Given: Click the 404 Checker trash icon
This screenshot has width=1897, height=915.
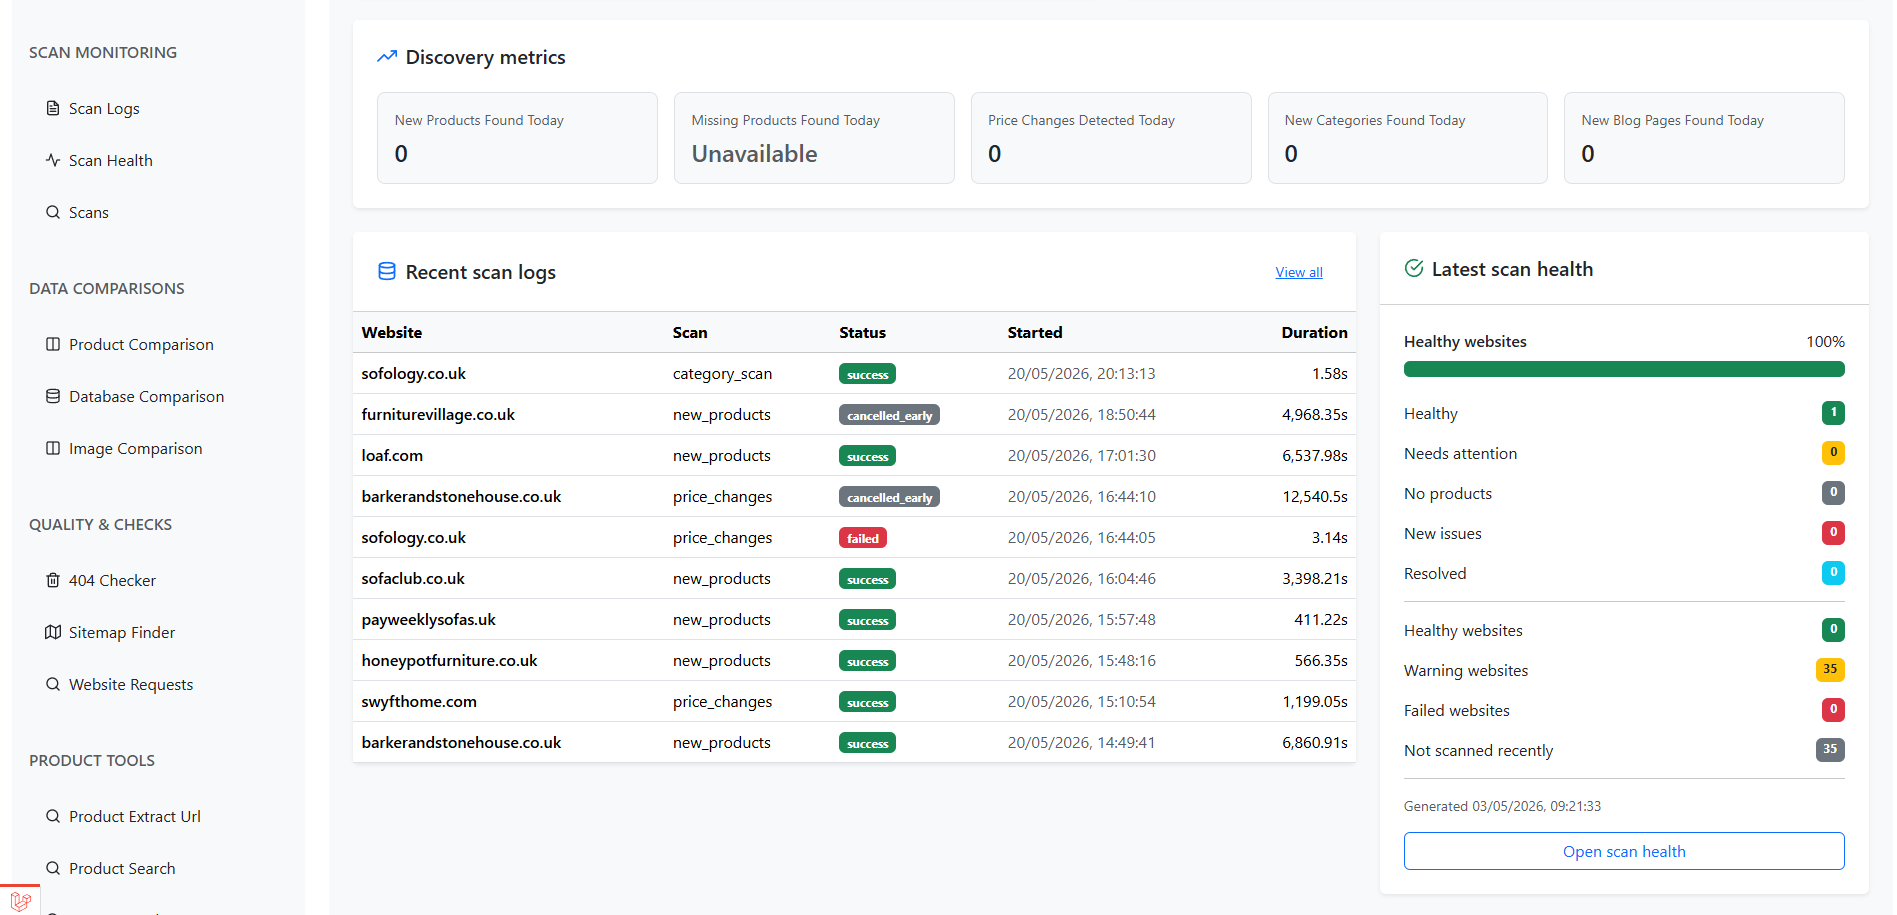Looking at the screenshot, I should 53,580.
